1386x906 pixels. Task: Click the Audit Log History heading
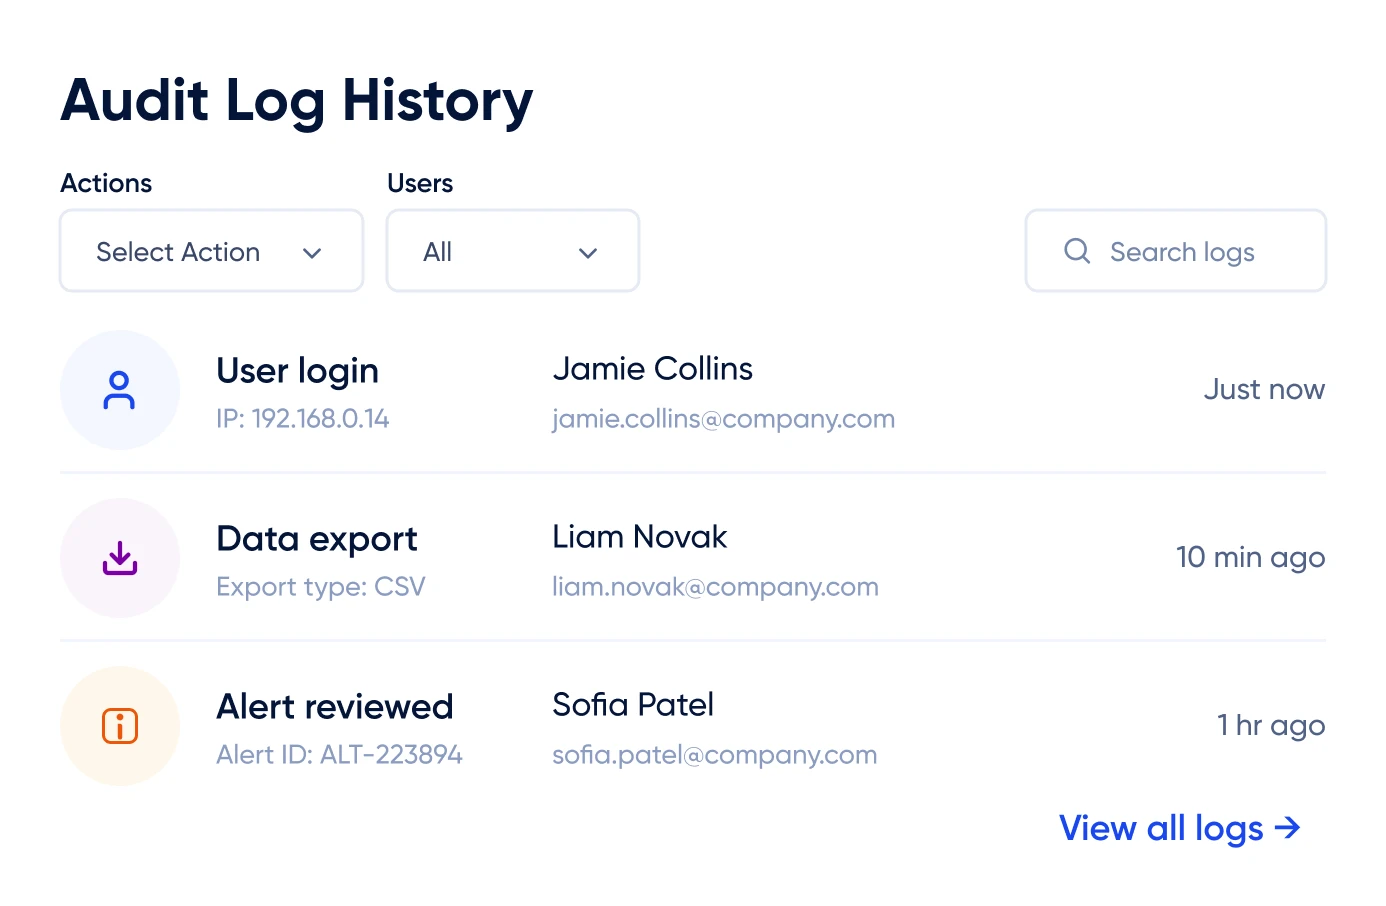pos(297,100)
